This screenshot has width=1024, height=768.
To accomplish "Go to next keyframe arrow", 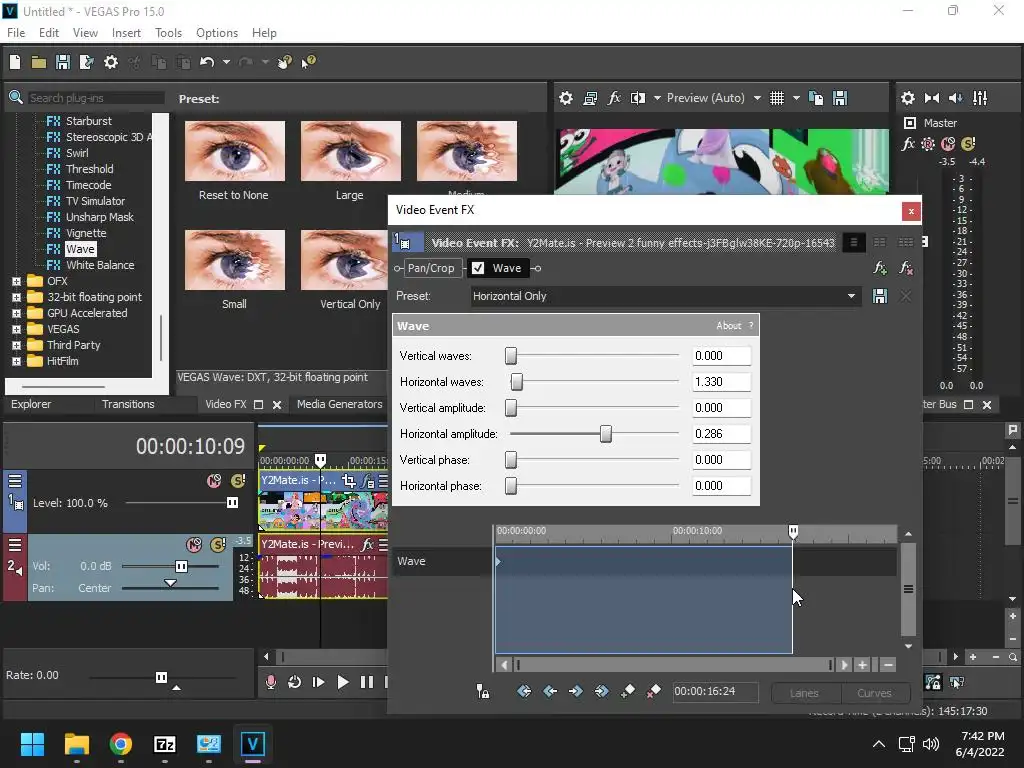I will pyautogui.click(x=575, y=691).
